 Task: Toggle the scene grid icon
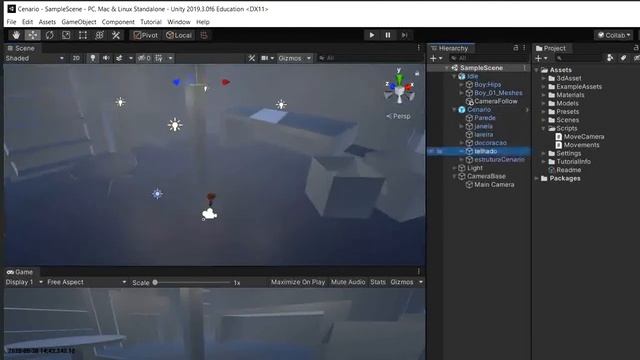[159, 58]
